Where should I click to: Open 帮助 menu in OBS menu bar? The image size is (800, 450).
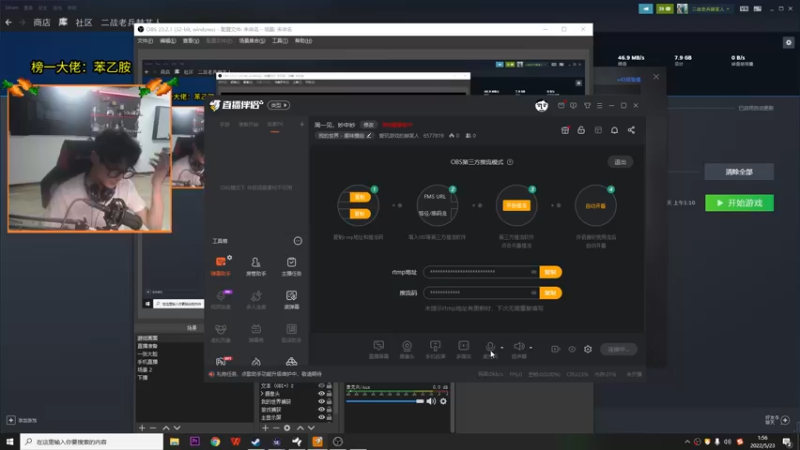coord(303,41)
